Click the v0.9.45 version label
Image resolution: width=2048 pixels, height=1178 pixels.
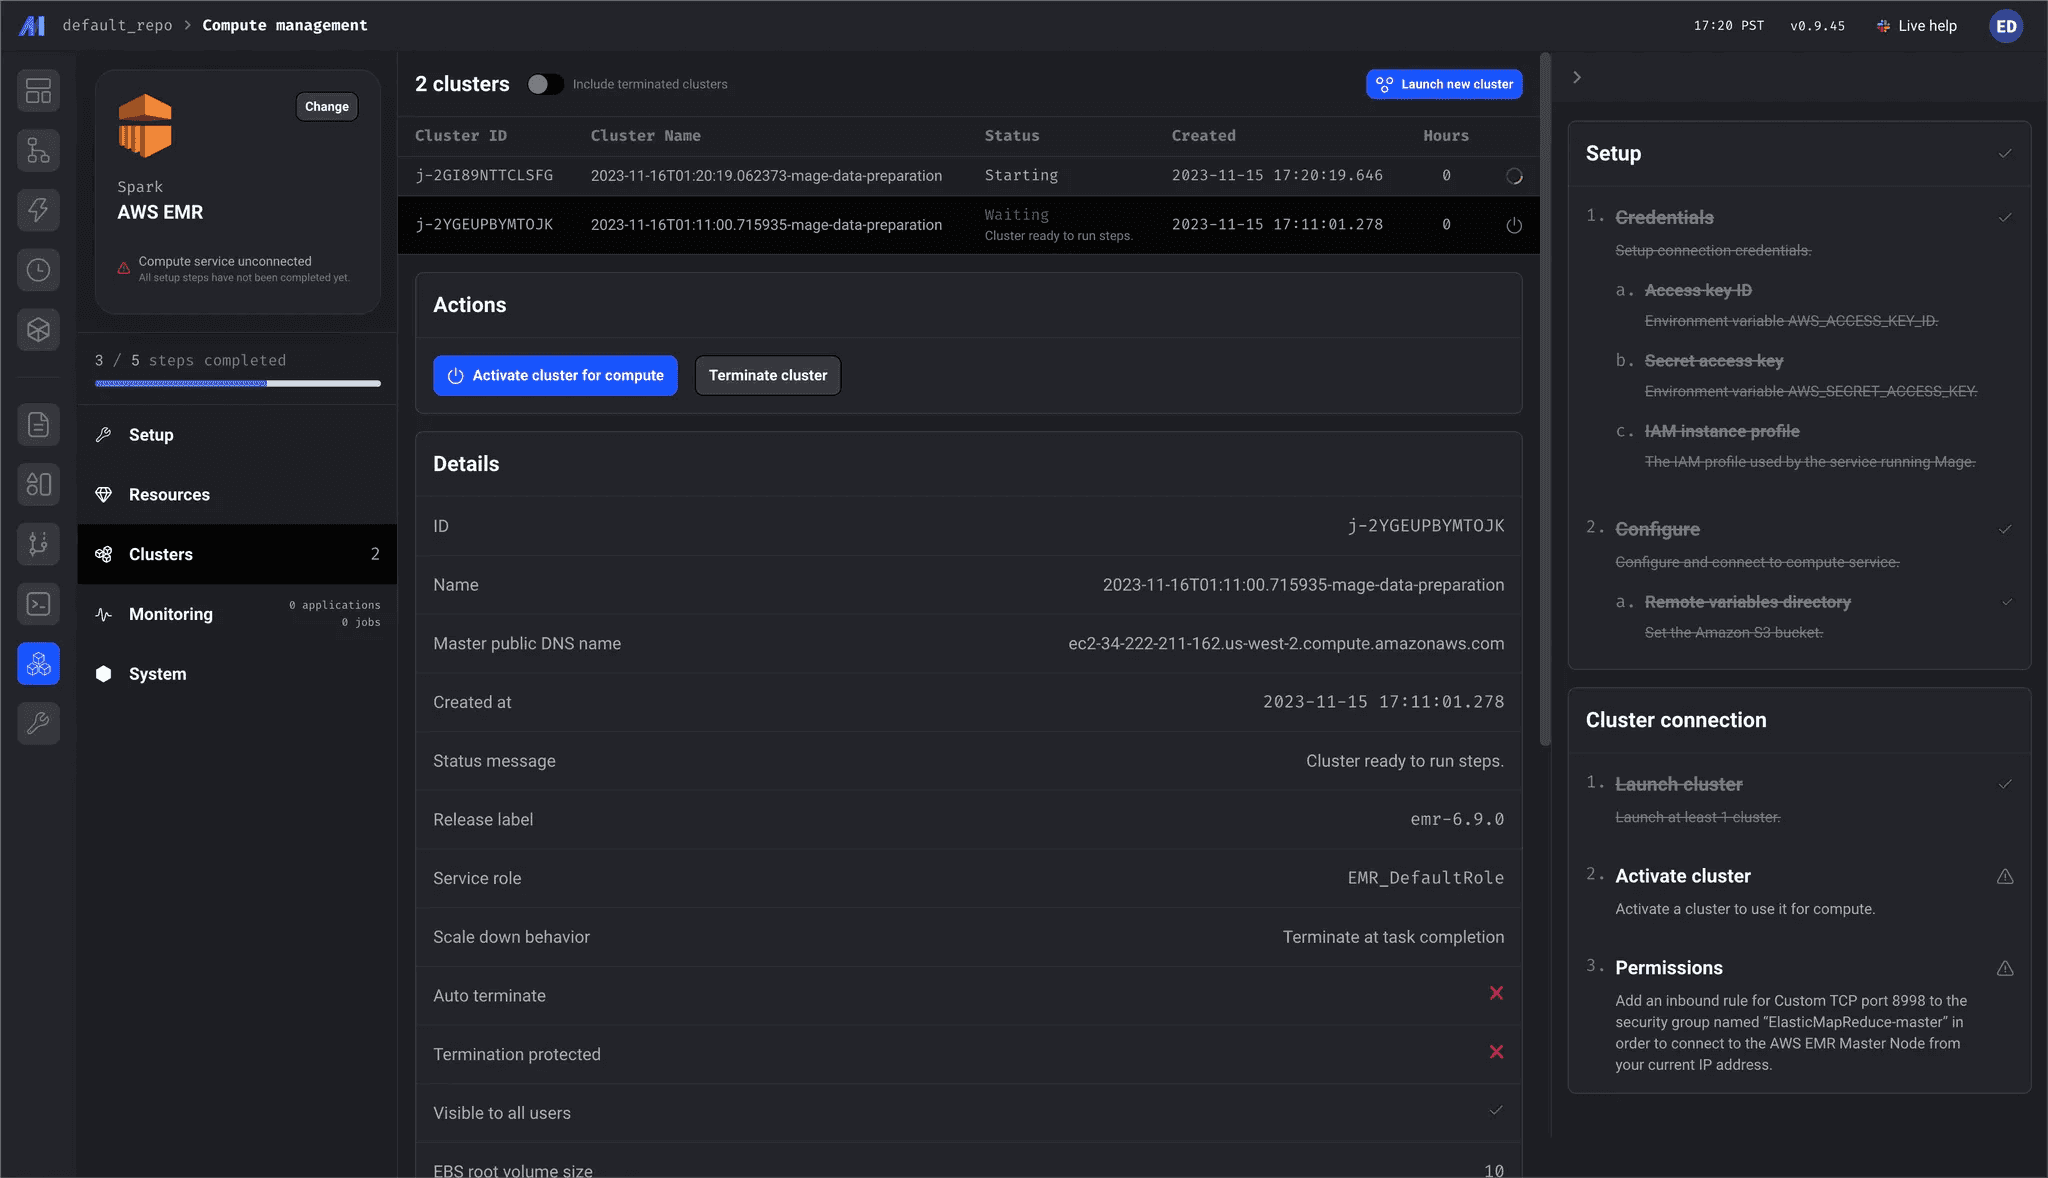(1817, 26)
